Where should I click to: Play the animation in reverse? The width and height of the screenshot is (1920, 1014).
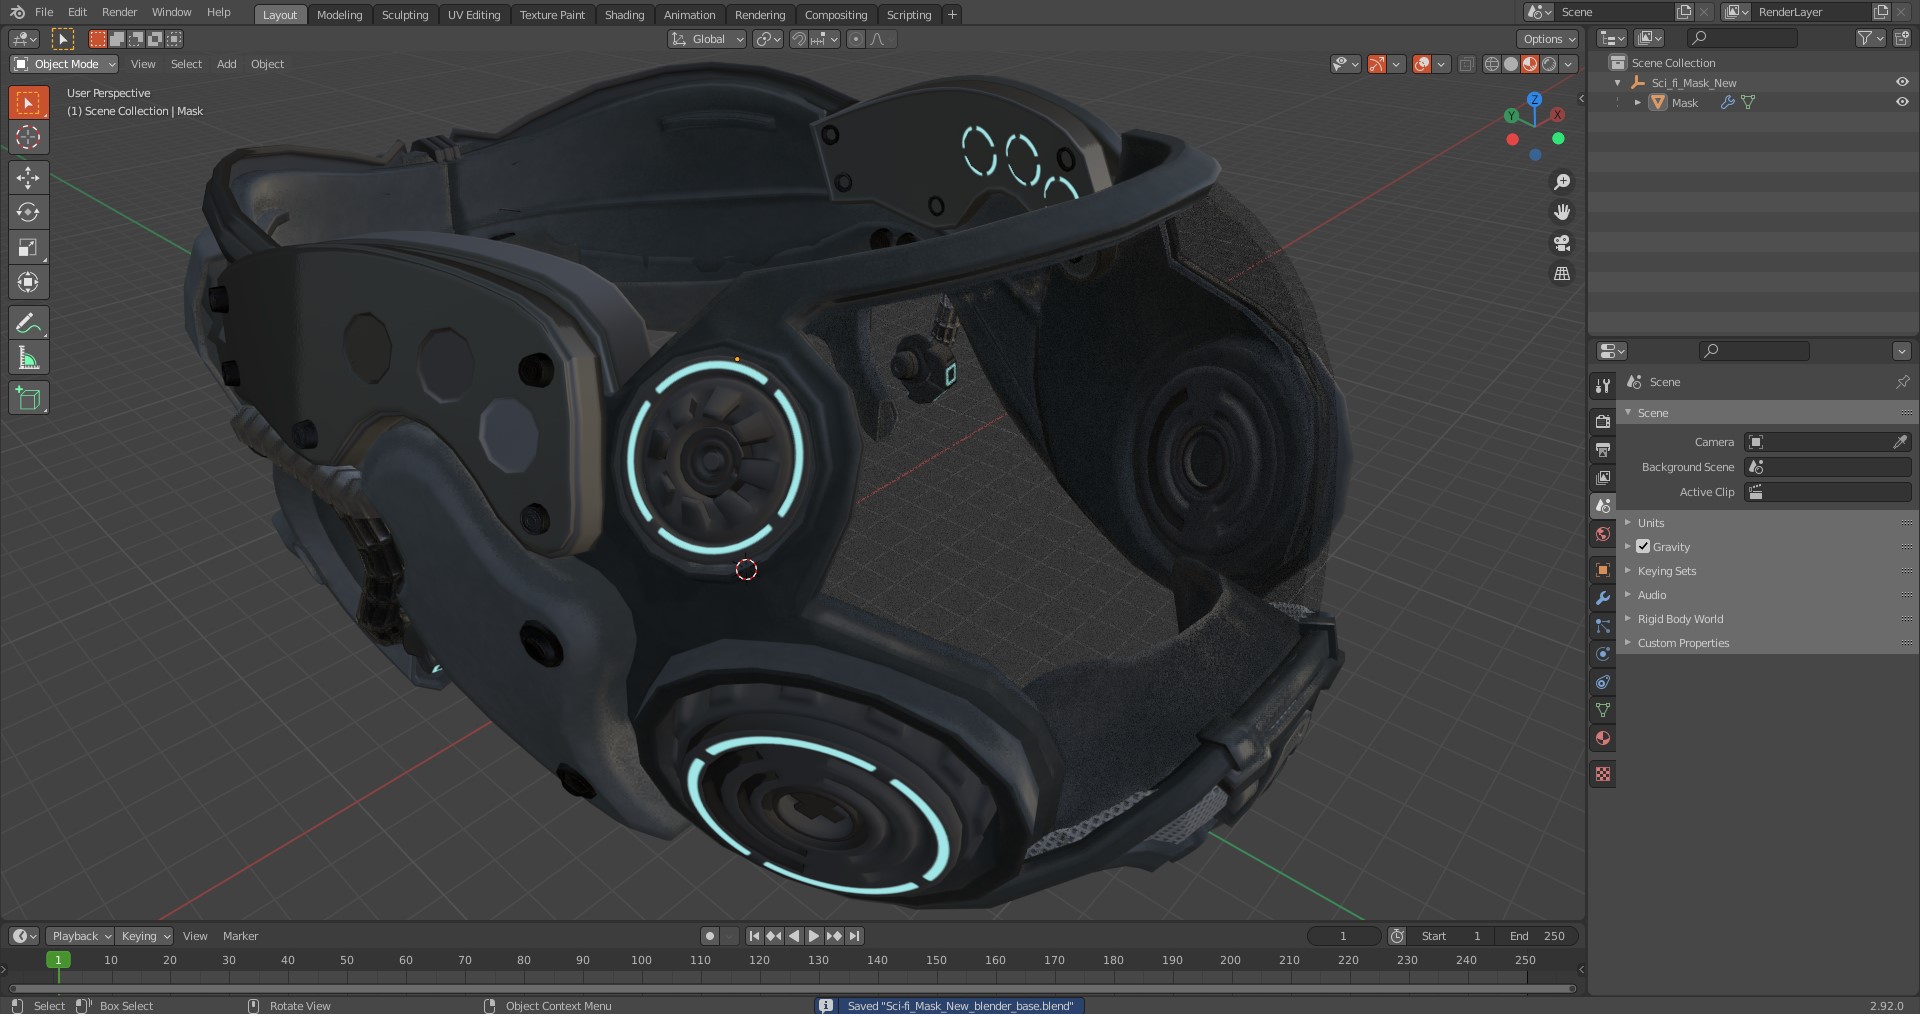(794, 936)
